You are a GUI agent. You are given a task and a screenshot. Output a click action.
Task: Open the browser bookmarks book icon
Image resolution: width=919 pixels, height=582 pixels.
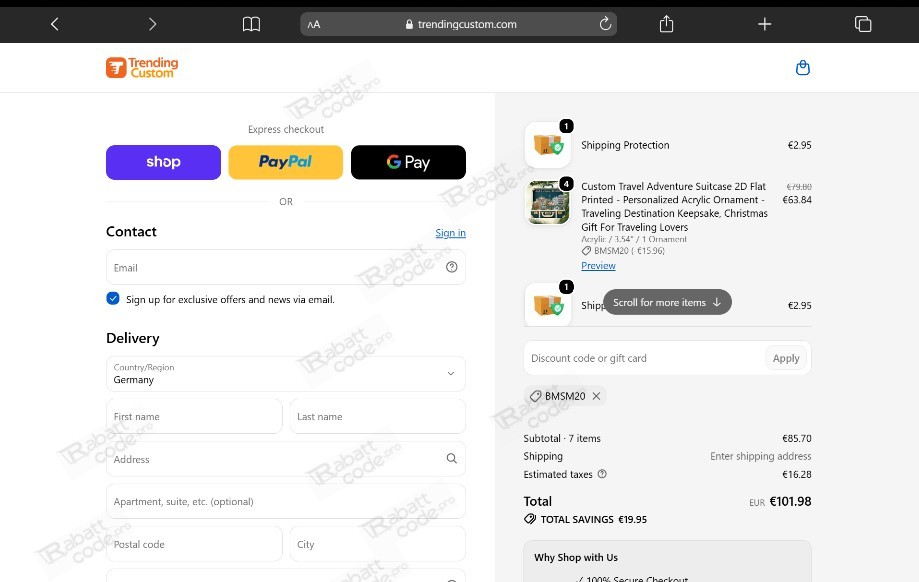(251, 24)
